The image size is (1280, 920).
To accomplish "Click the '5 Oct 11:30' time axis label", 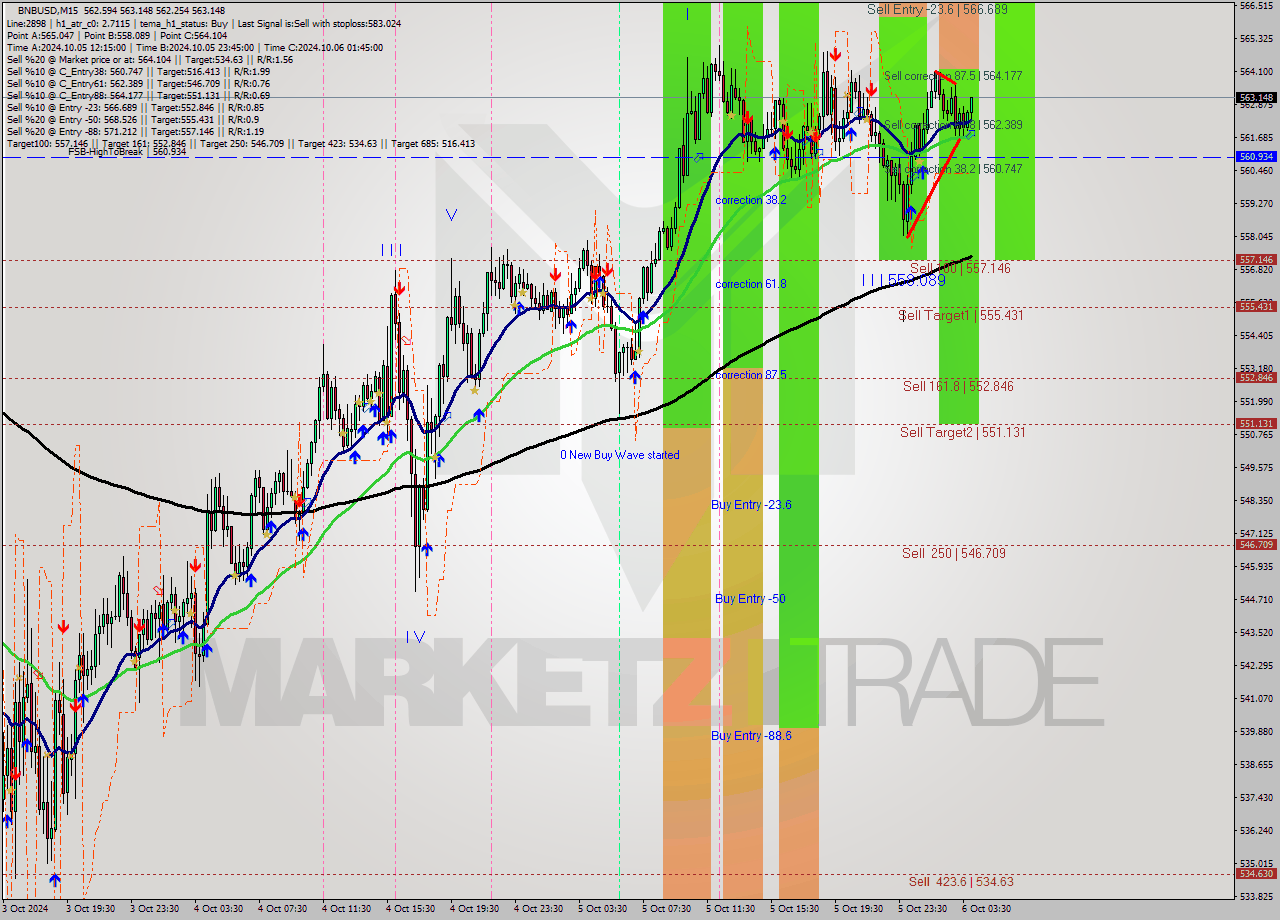I will click(x=730, y=909).
